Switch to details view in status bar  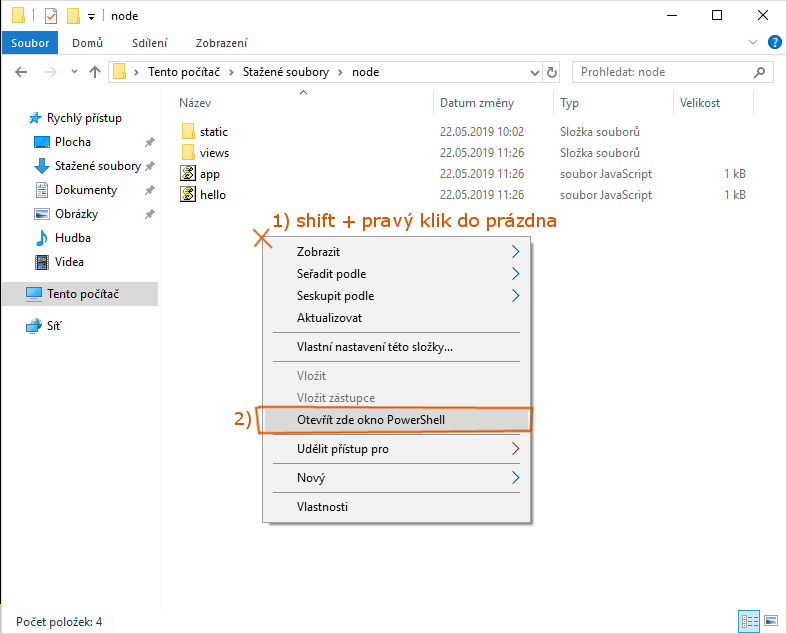click(749, 621)
